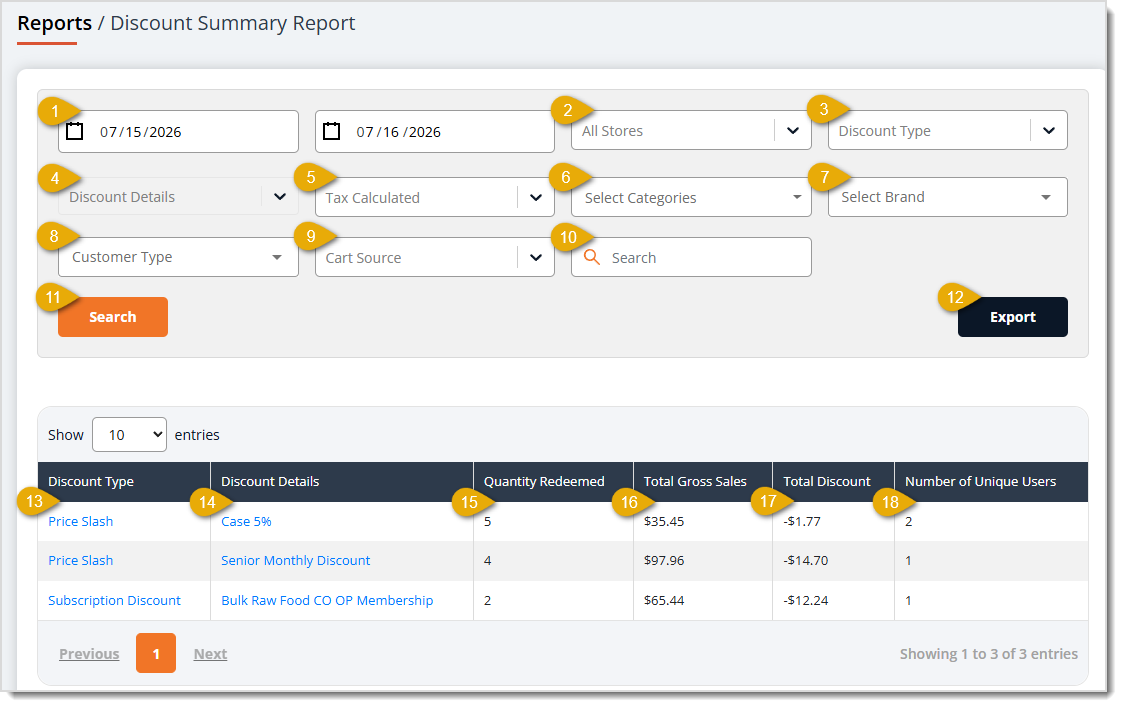
Task: Click the start date calendar icon
Action: (x=74, y=131)
